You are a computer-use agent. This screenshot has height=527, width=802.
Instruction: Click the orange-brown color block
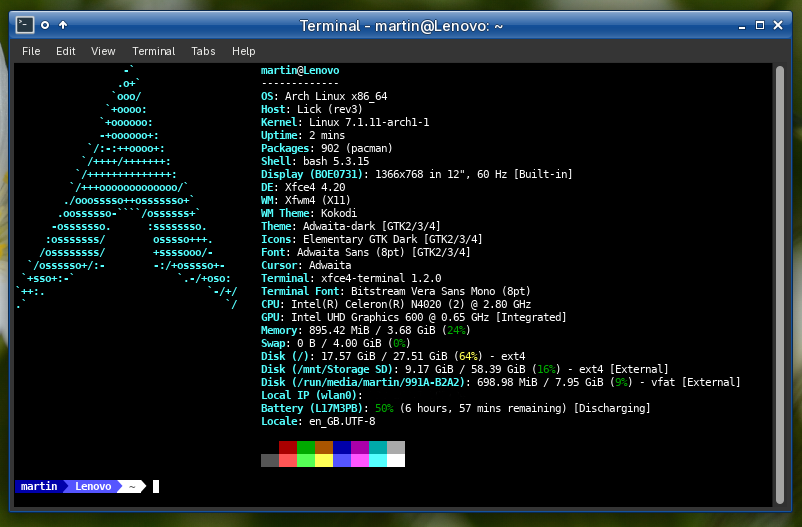point(324,447)
